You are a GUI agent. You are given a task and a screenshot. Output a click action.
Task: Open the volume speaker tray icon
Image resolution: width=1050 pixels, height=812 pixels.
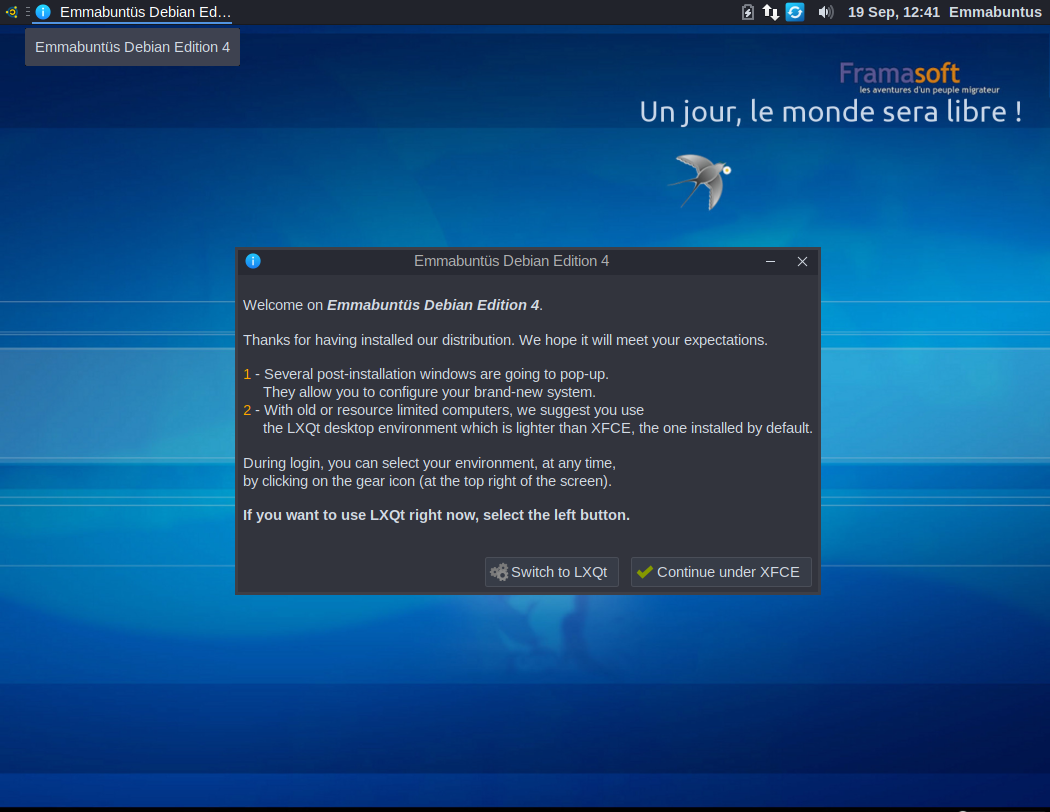click(826, 12)
